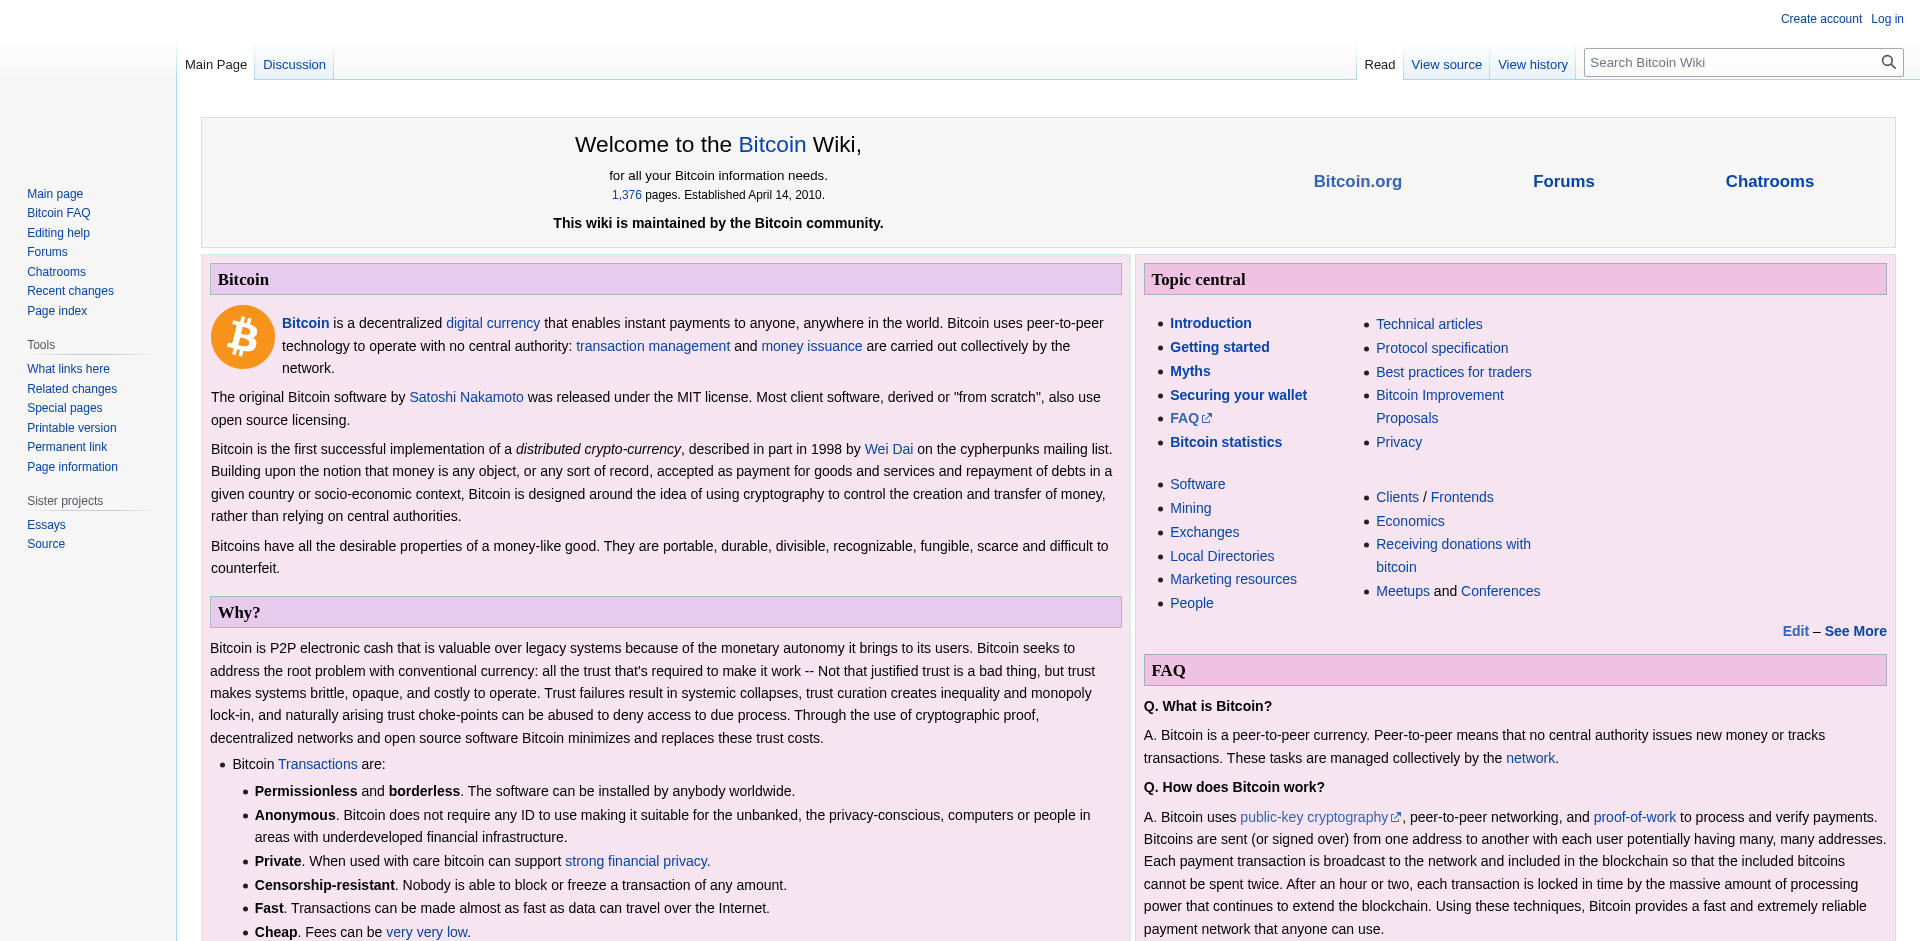Open the Main Page tab
The image size is (1920, 941).
tap(216, 65)
